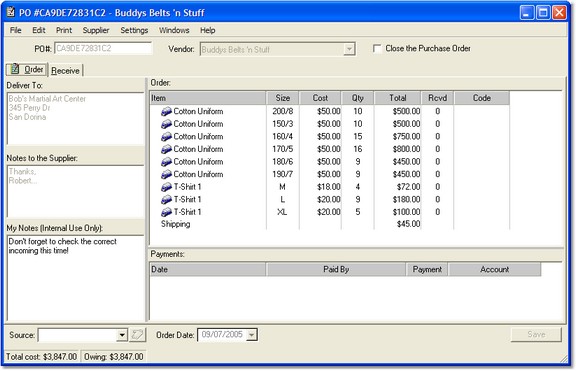Open the Settings menu
This screenshot has height=371, width=576.
coord(134,30)
